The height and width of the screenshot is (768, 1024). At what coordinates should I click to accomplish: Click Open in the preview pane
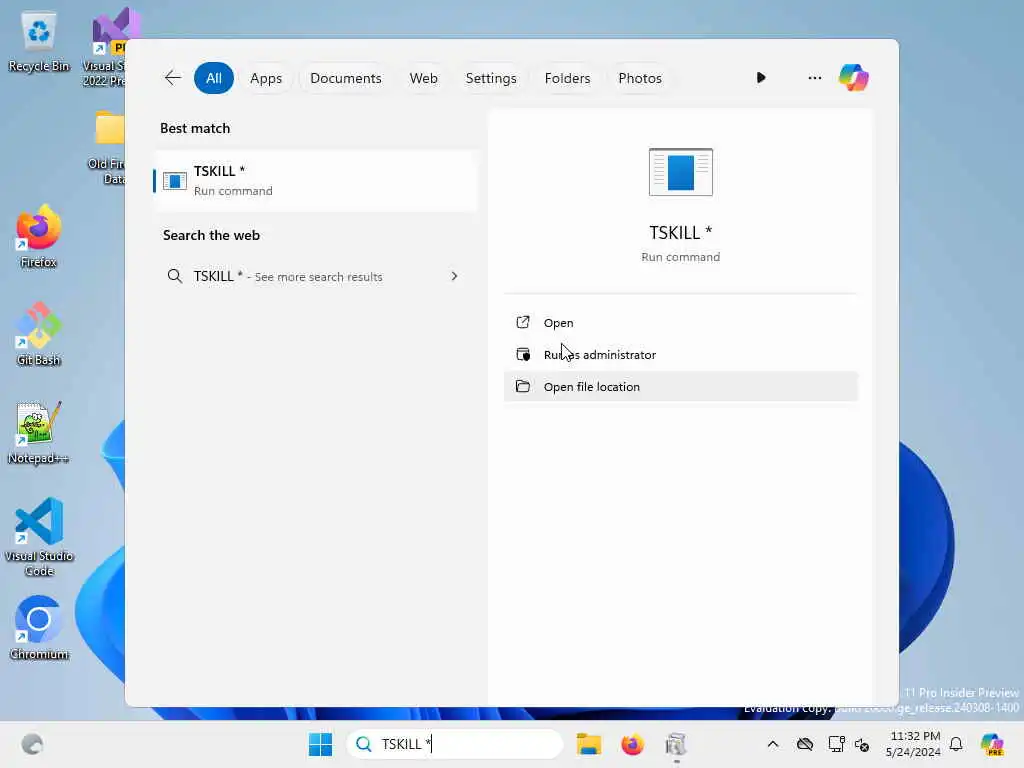point(680,323)
